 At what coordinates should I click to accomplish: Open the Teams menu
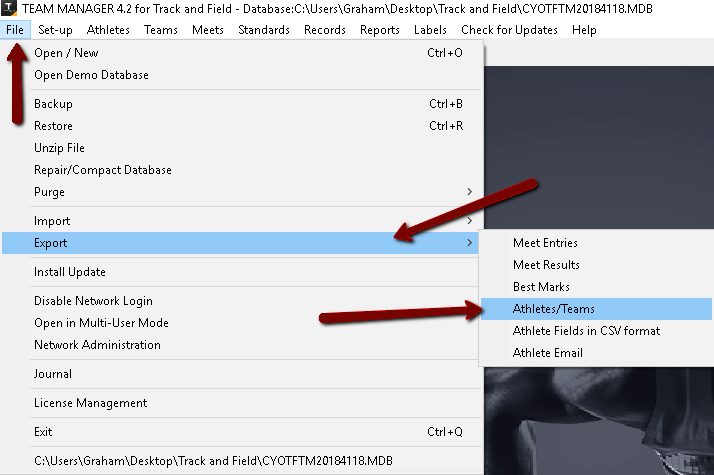coord(161,30)
